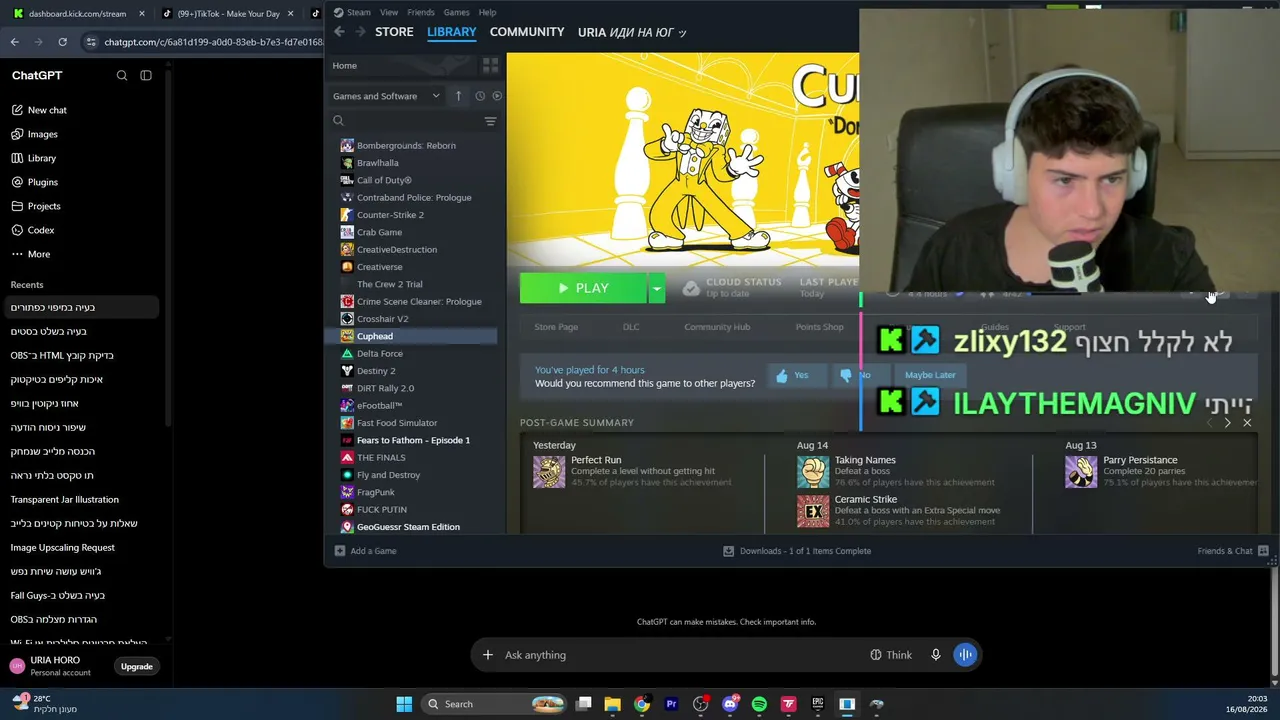Add attachment with plus icon in ChatGPT
1280x720 pixels.
pos(488,655)
